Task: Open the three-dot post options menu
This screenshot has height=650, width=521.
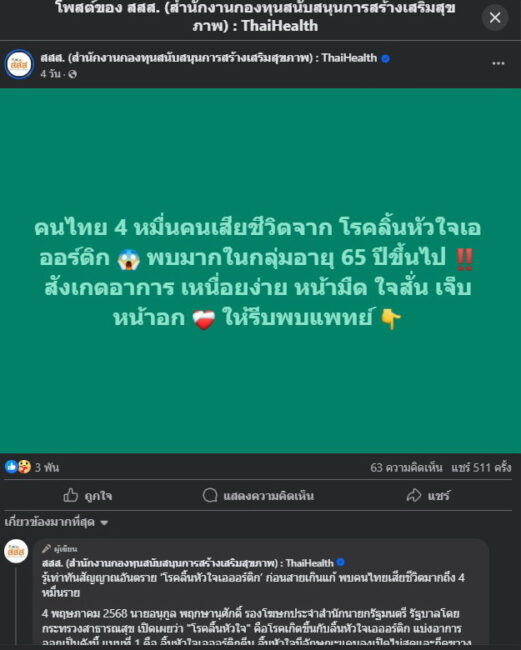Action: pos(498,63)
